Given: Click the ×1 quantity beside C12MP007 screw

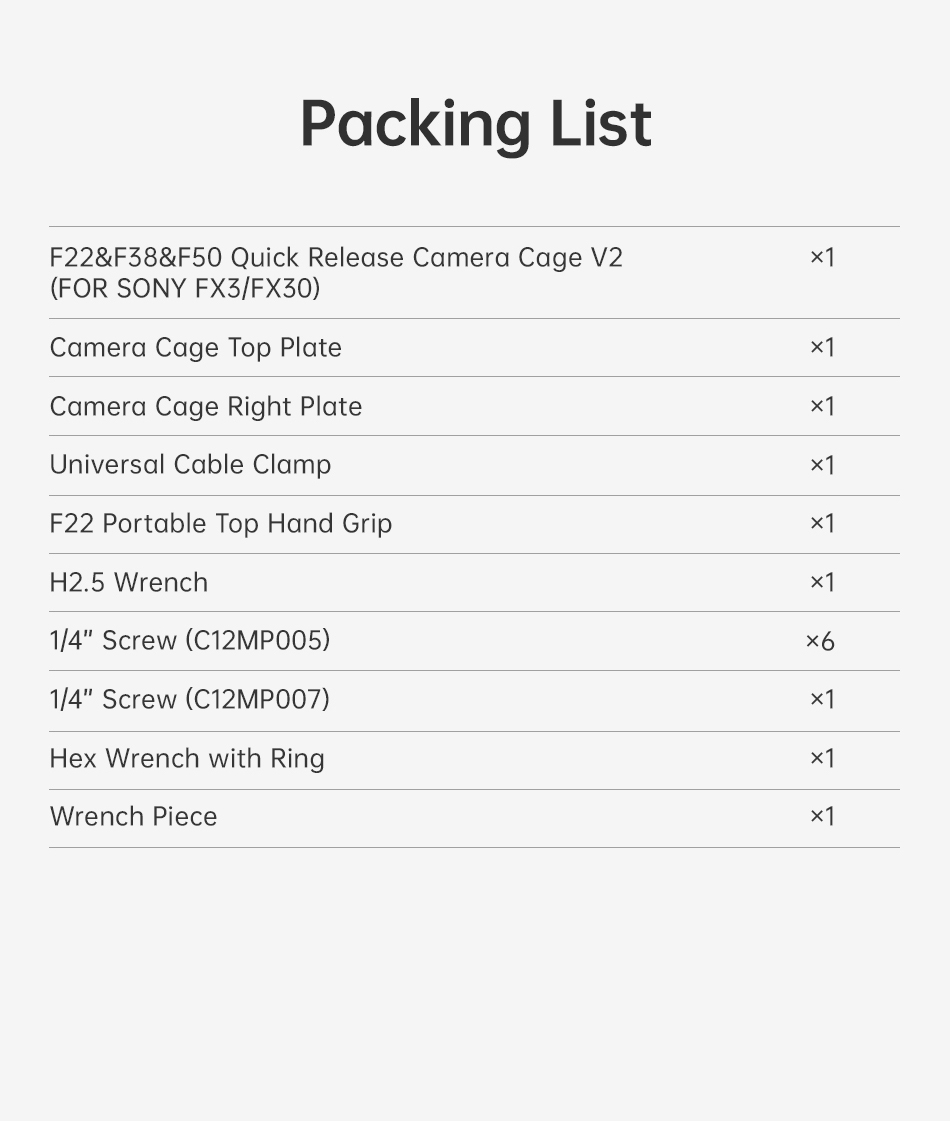Looking at the screenshot, I should [822, 698].
